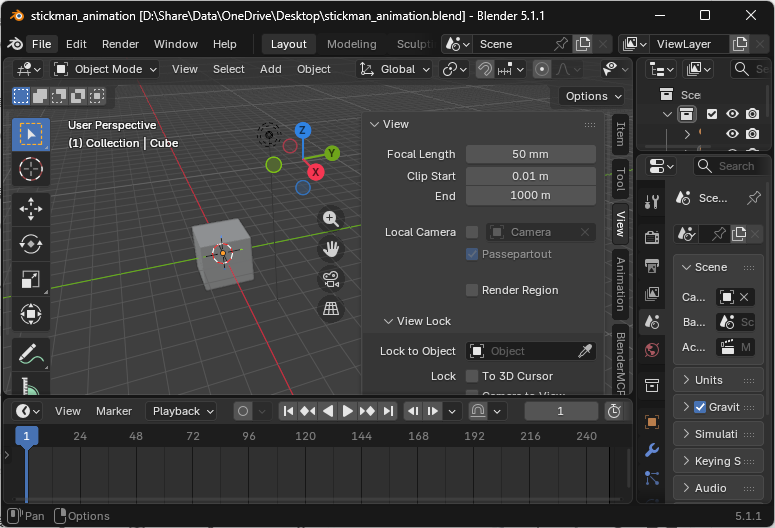Play the animation forward
The height and width of the screenshot is (528, 775).
347,411
